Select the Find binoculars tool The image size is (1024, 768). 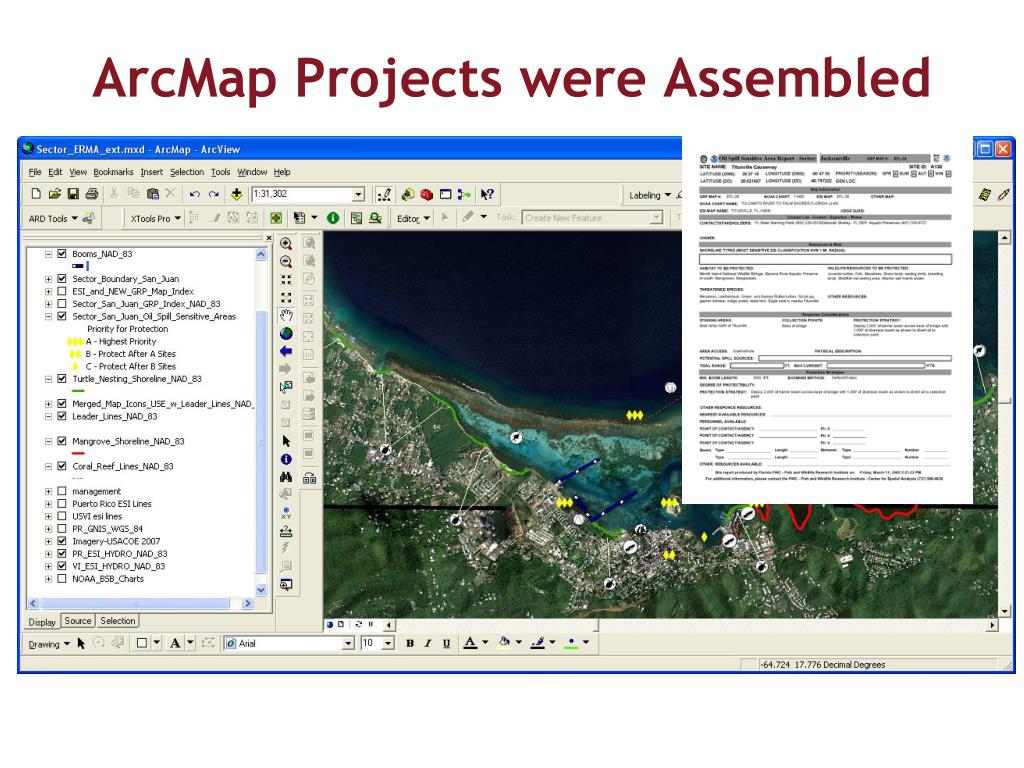(x=286, y=477)
